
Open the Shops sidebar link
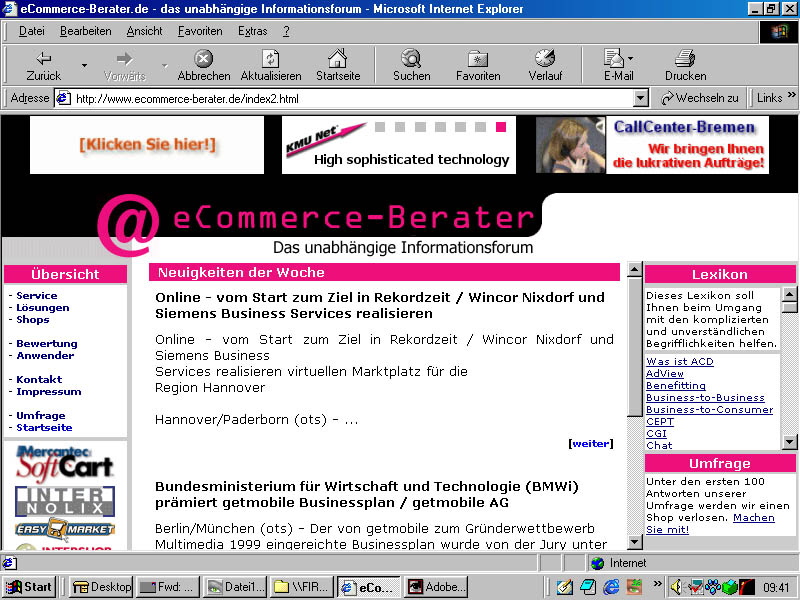point(33,319)
